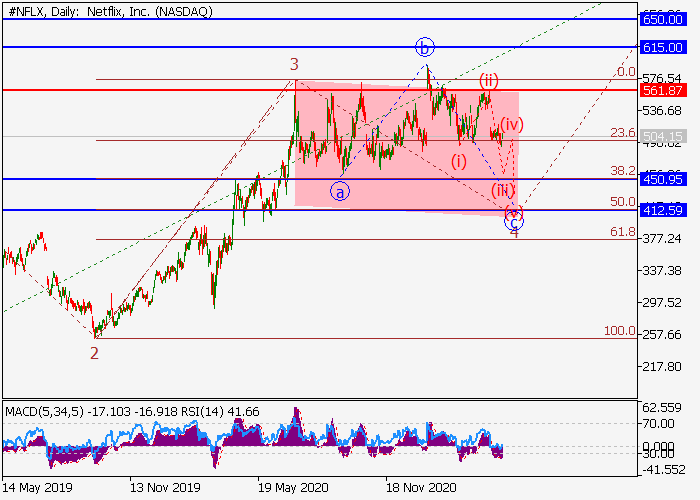Select the Fibonacci 100.0 level label
The height and width of the screenshot is (500, 700).
620,331
